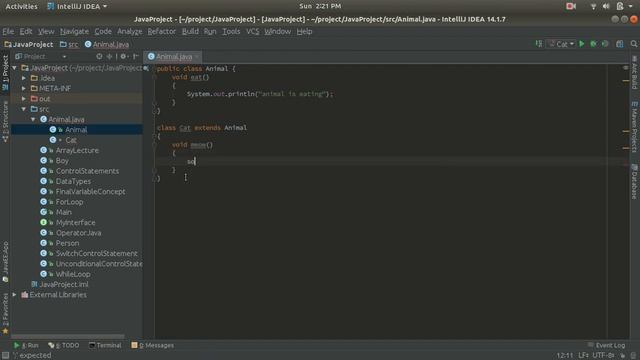Open the TODO tool window at bottom

point(64,345)
